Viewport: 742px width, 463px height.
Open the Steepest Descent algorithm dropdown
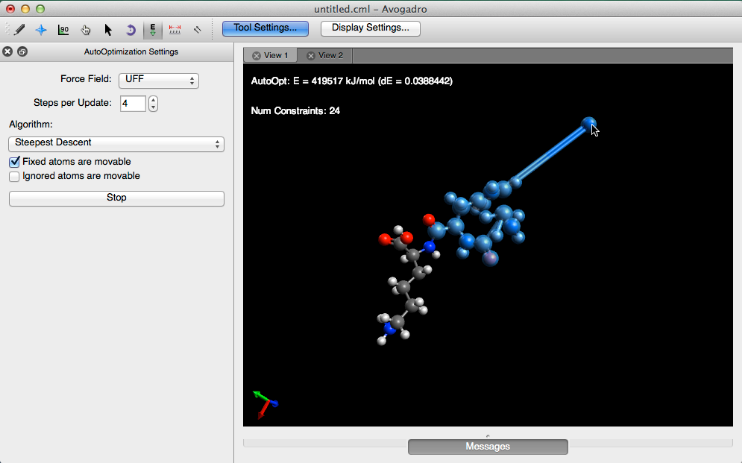tap(116, 144)
